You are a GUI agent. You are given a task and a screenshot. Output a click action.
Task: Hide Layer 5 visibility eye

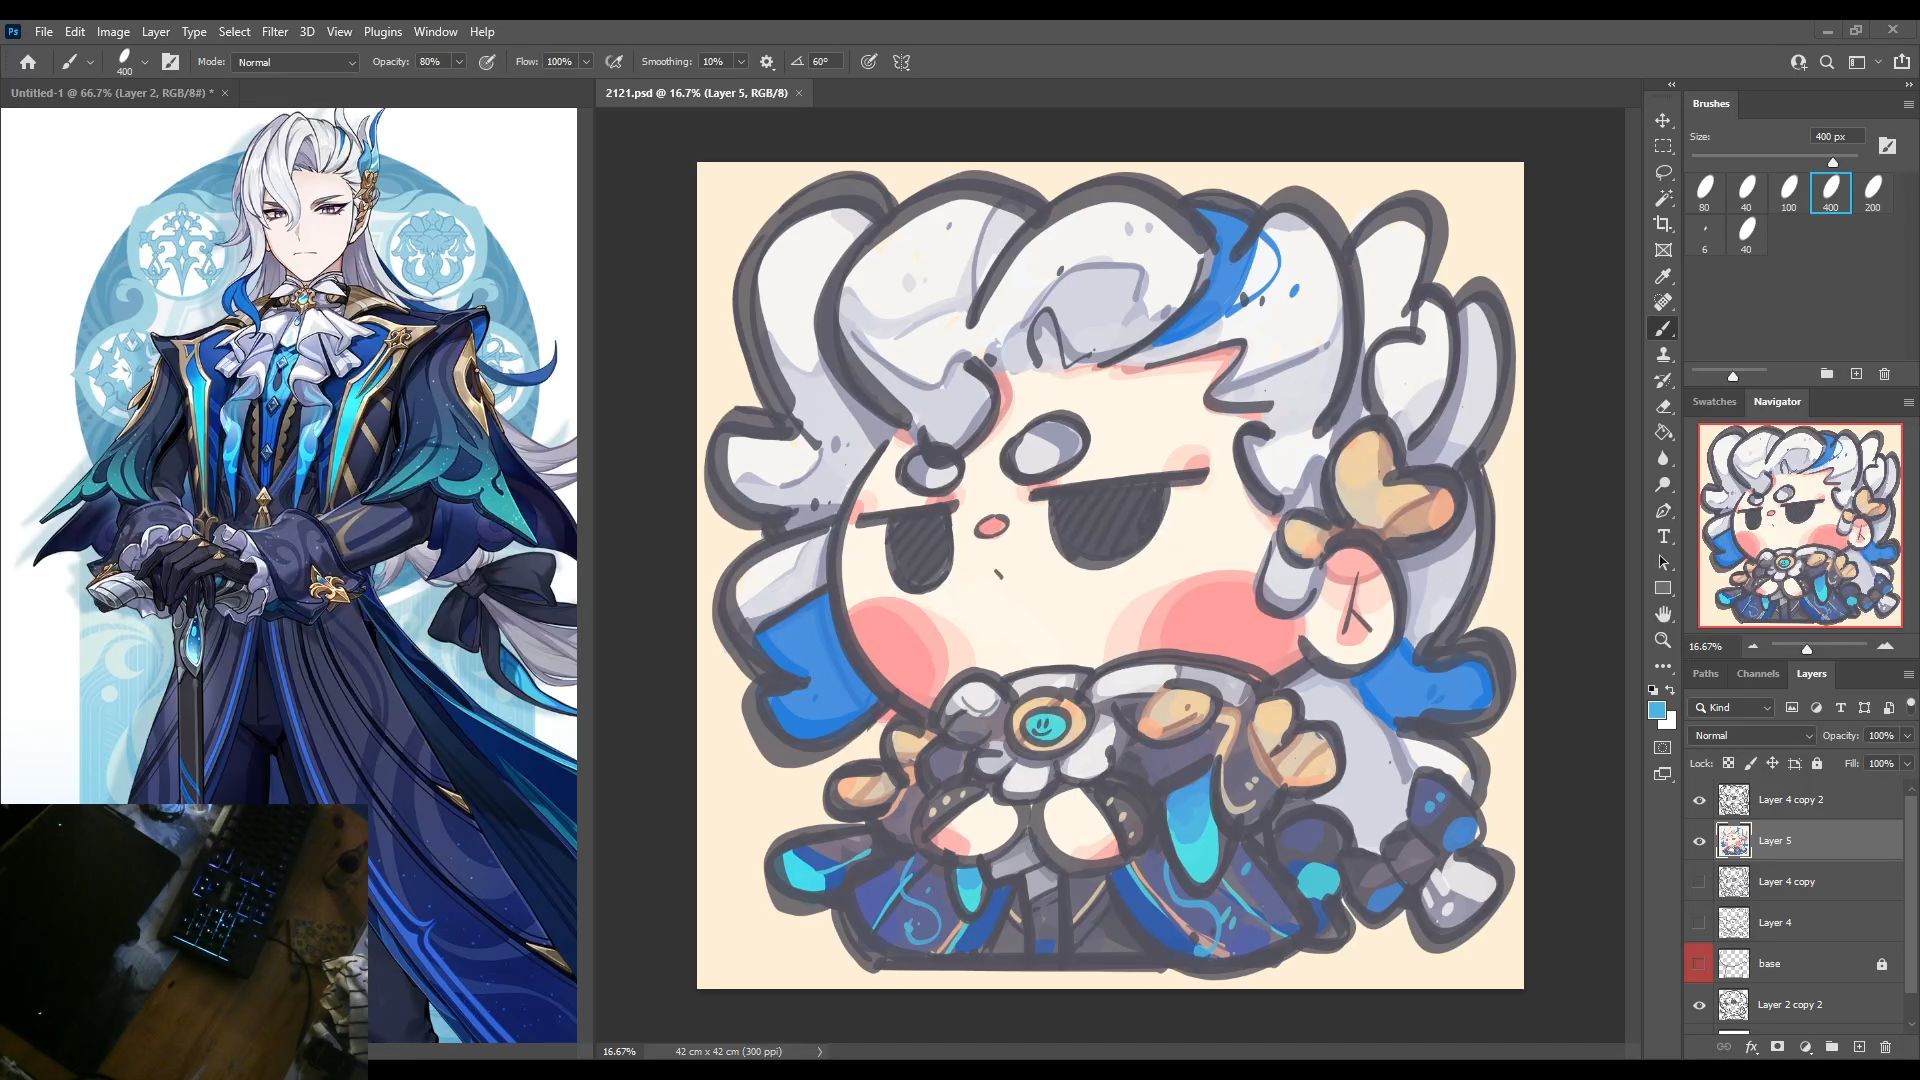1699,841
